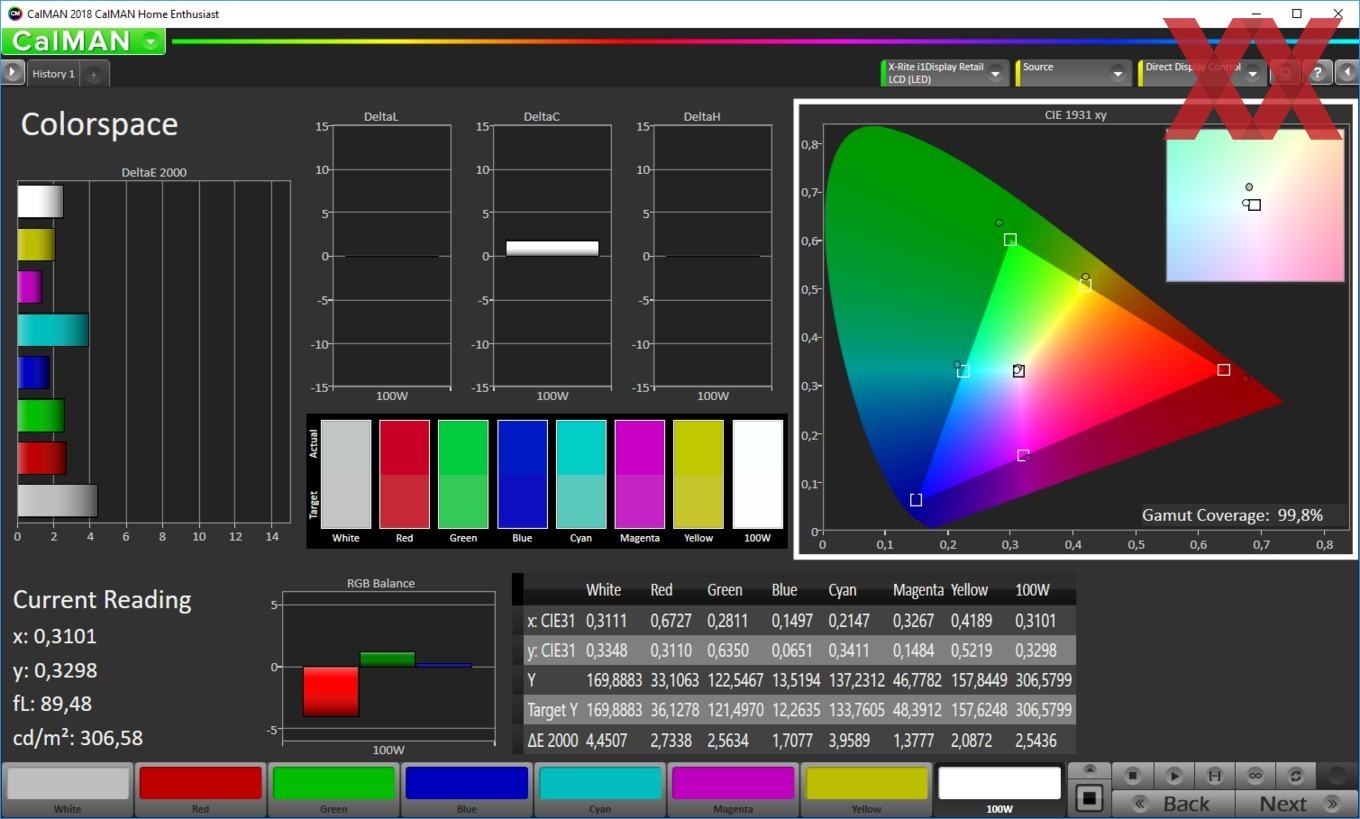
Task: Click the Green Actual/Target comparison swatch
Action: click(x=463, y=474)
